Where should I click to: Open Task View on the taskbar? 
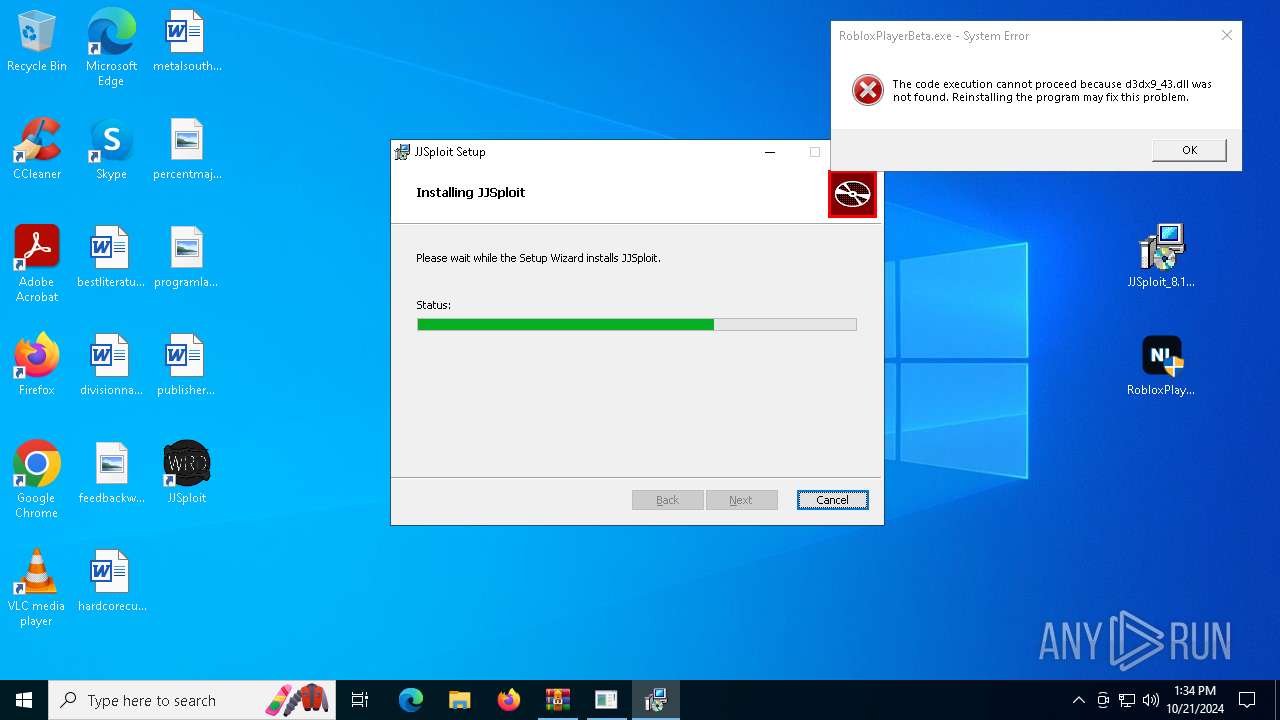(x=360, y=700)
